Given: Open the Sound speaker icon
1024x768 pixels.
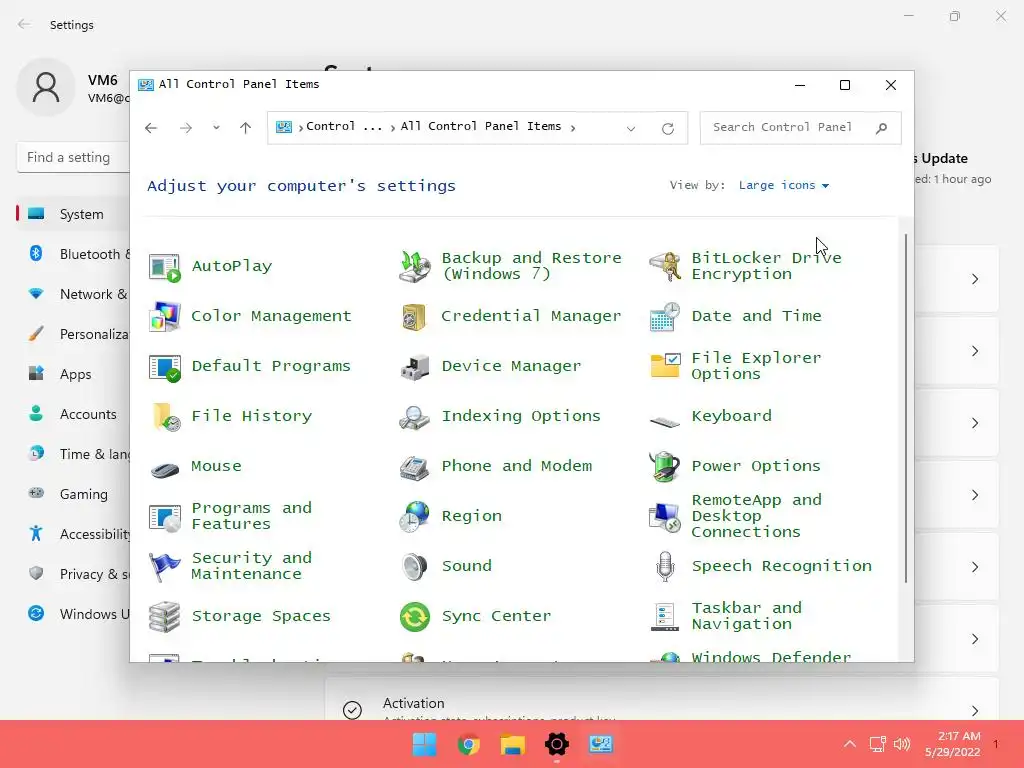Looking at the screenshot, I should click(x=414, y=566).
